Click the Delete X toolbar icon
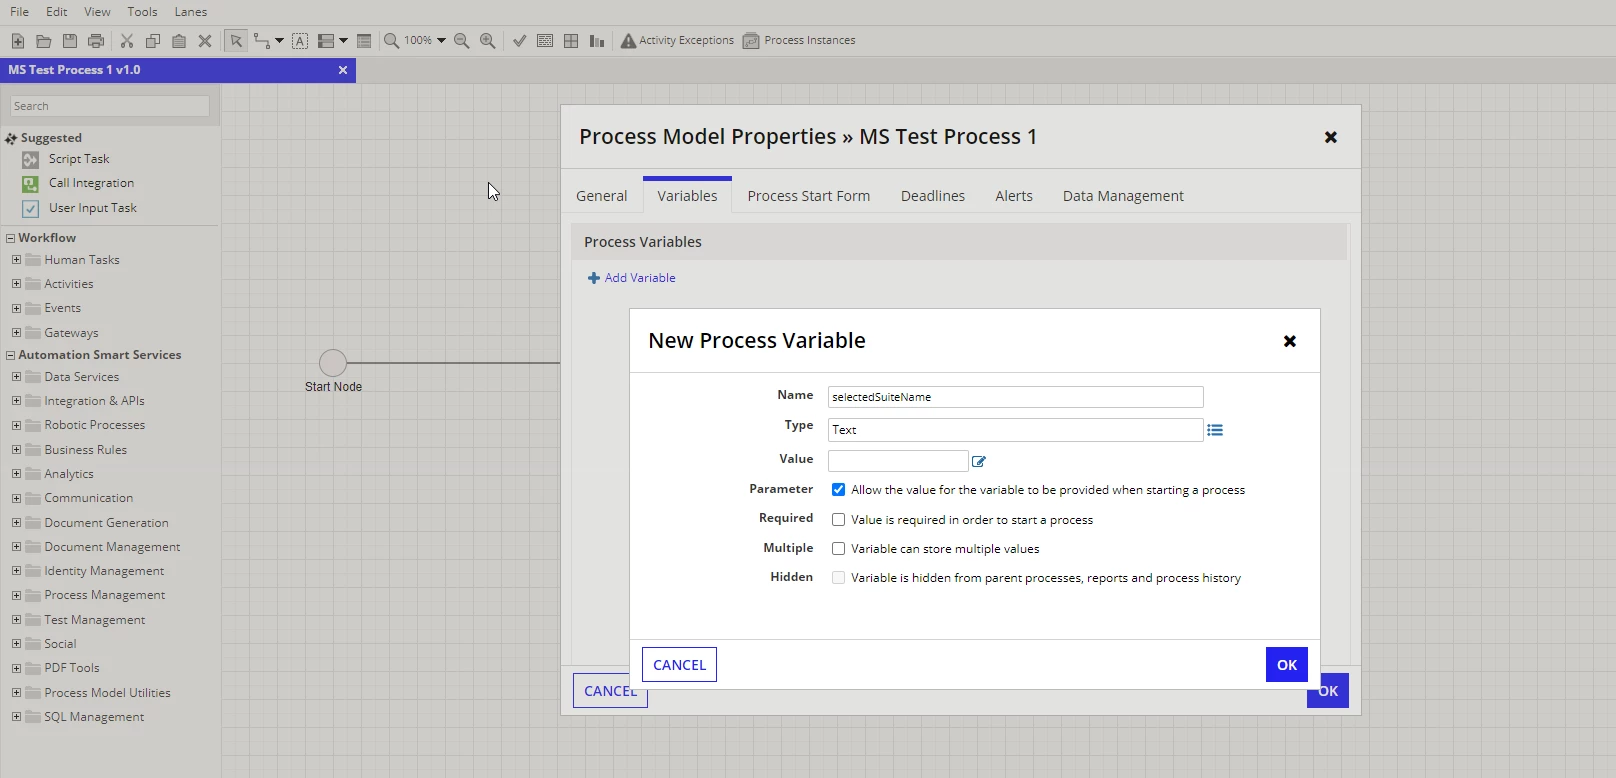Viewport: 1616px width, 778px height. 205,41
